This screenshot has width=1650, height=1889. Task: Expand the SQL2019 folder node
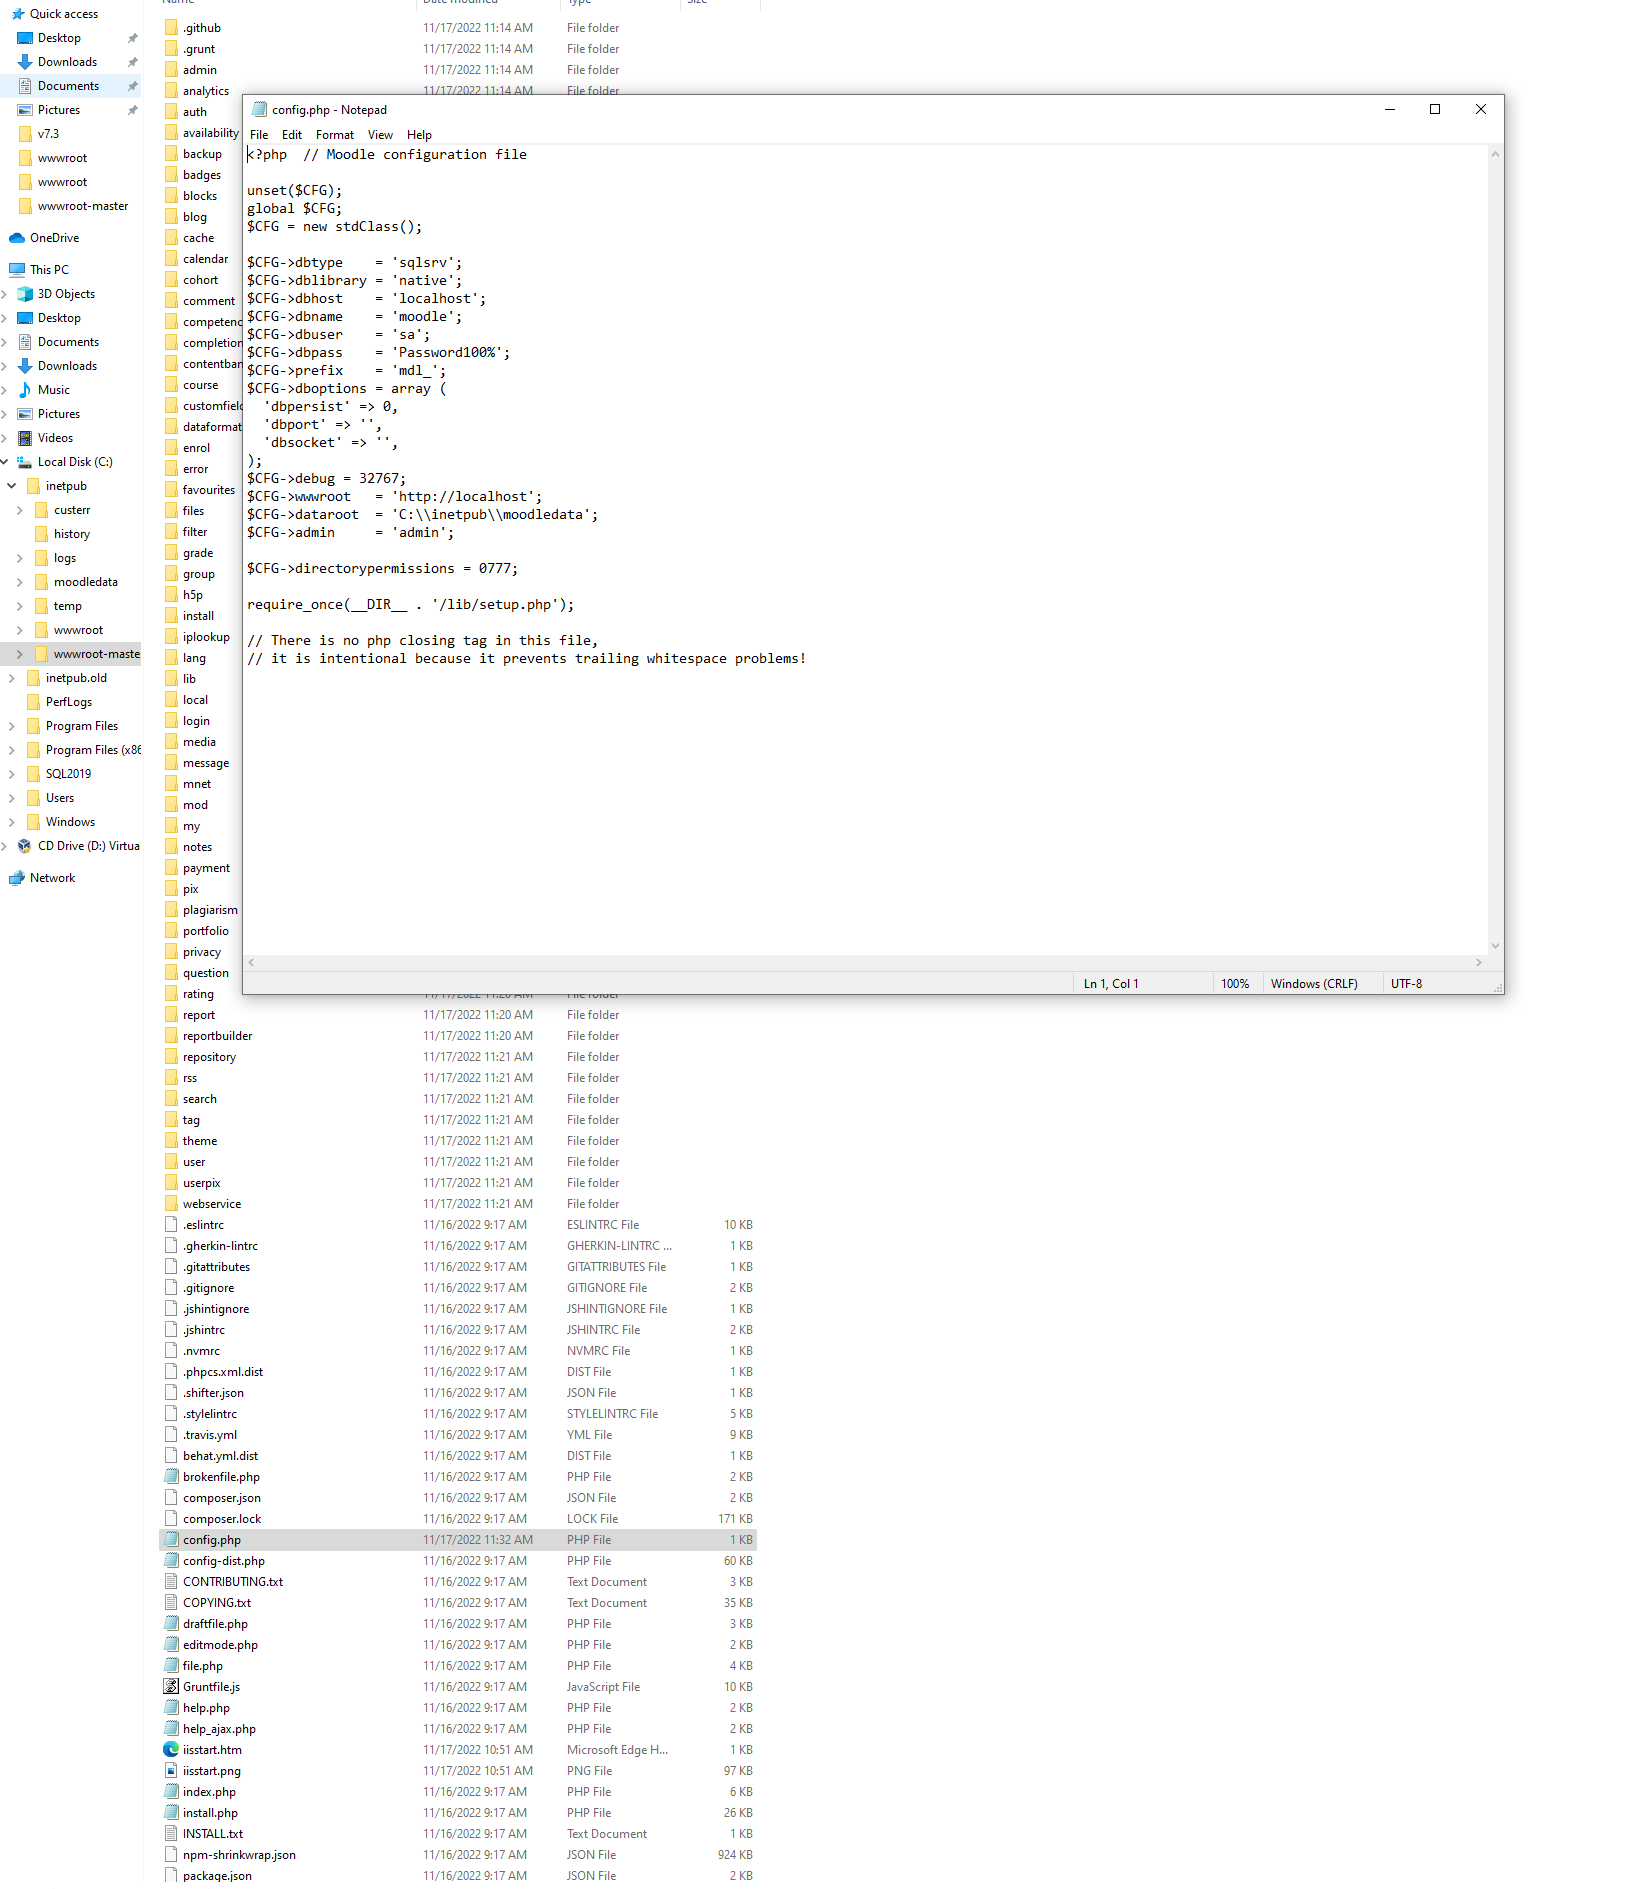click(12, 774)
